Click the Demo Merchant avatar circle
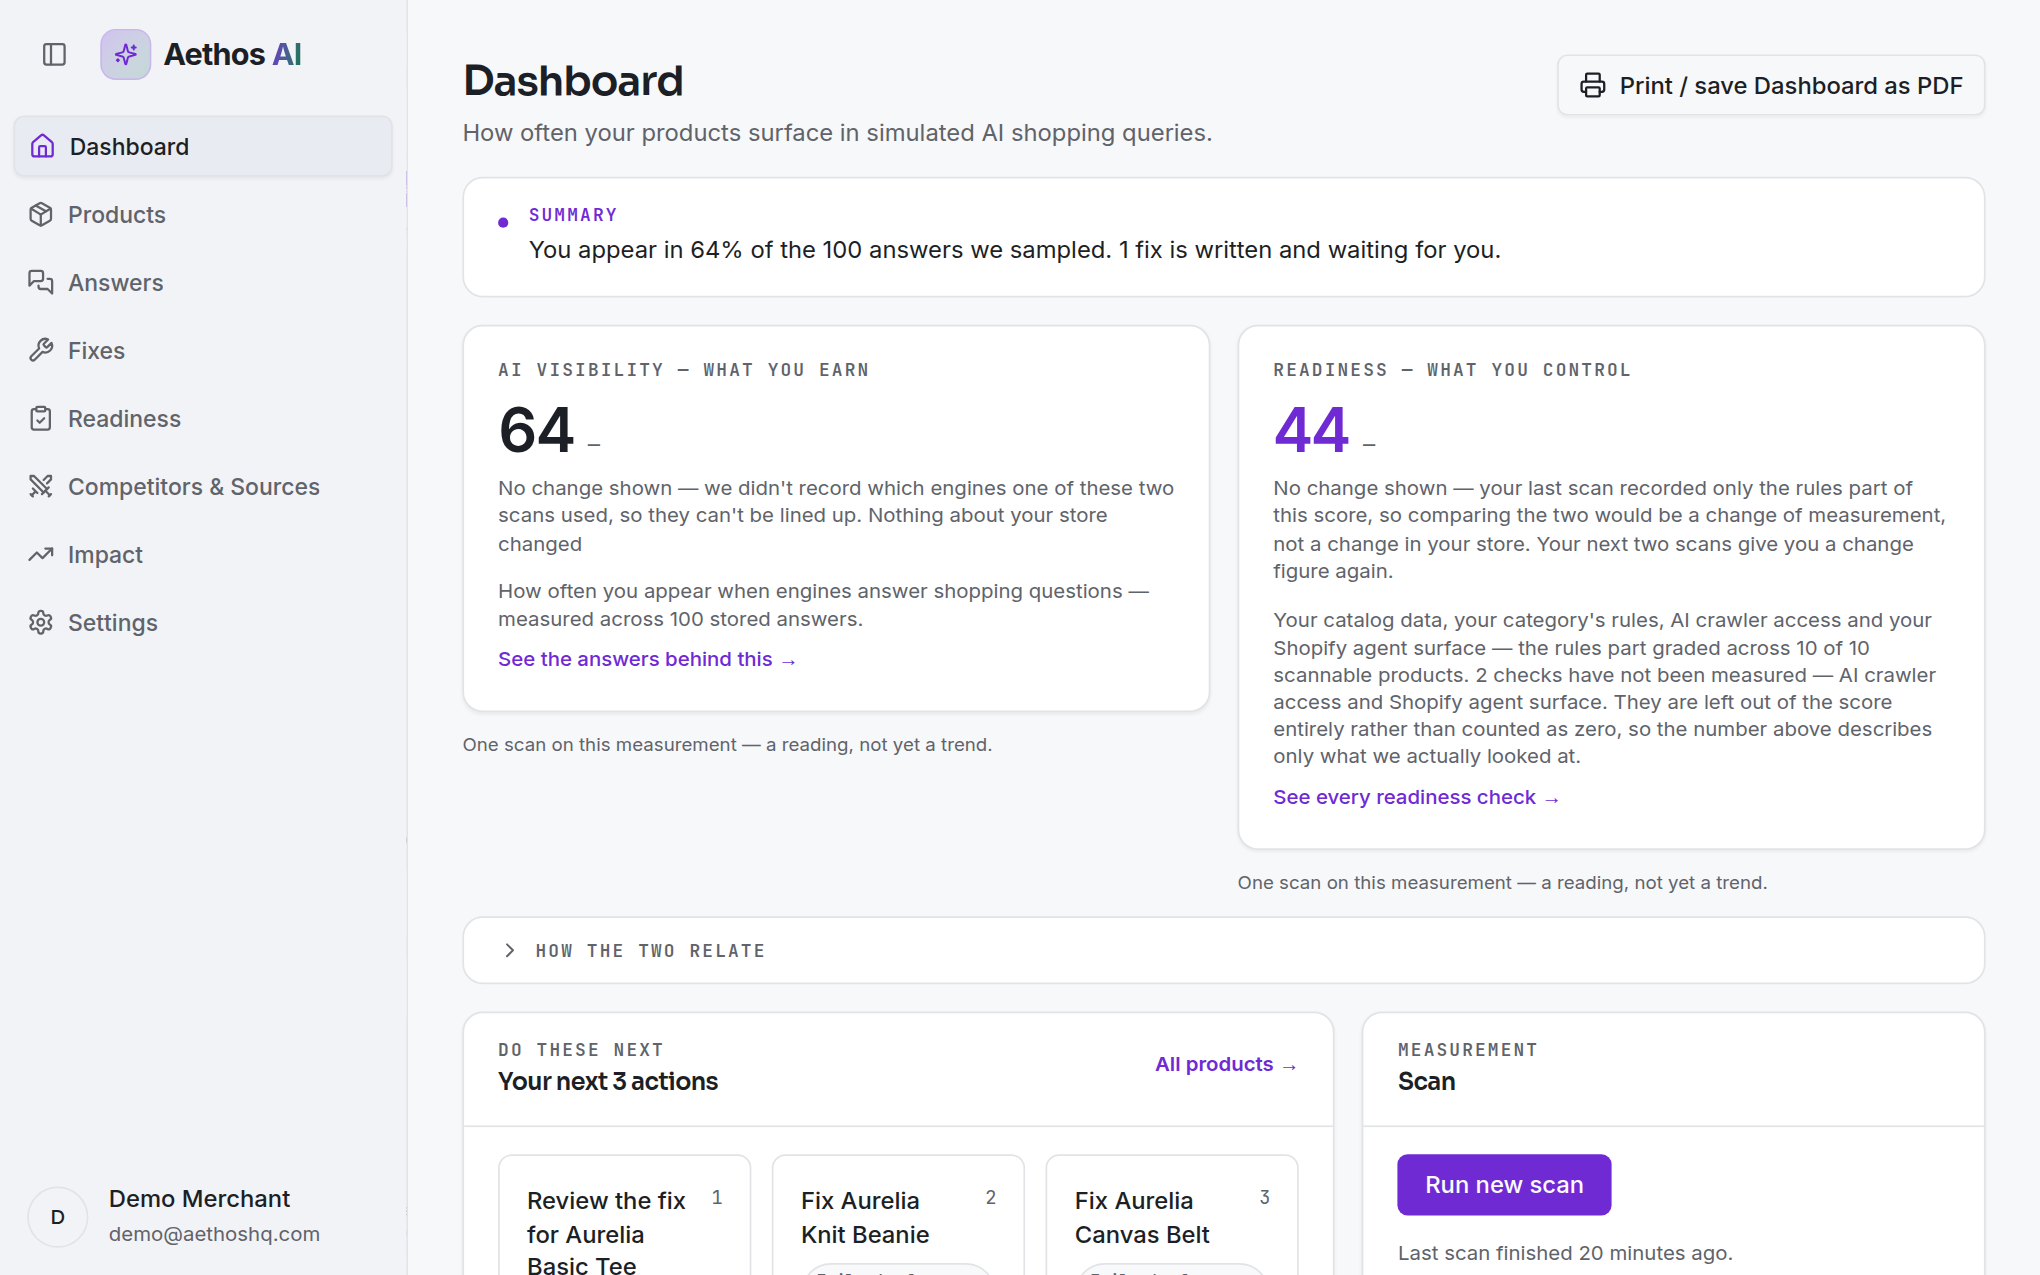Image resolution: width=2040 pixels, height=1275 pixels. (x=58, y=1217)
